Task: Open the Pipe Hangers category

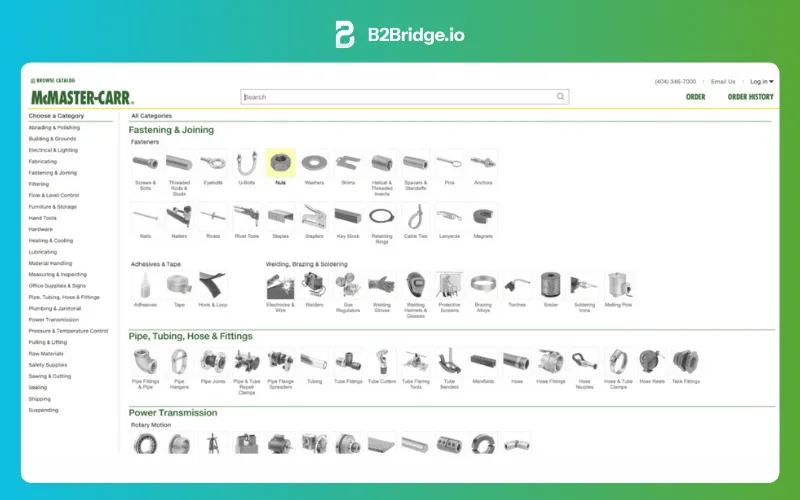Action: 179,362
